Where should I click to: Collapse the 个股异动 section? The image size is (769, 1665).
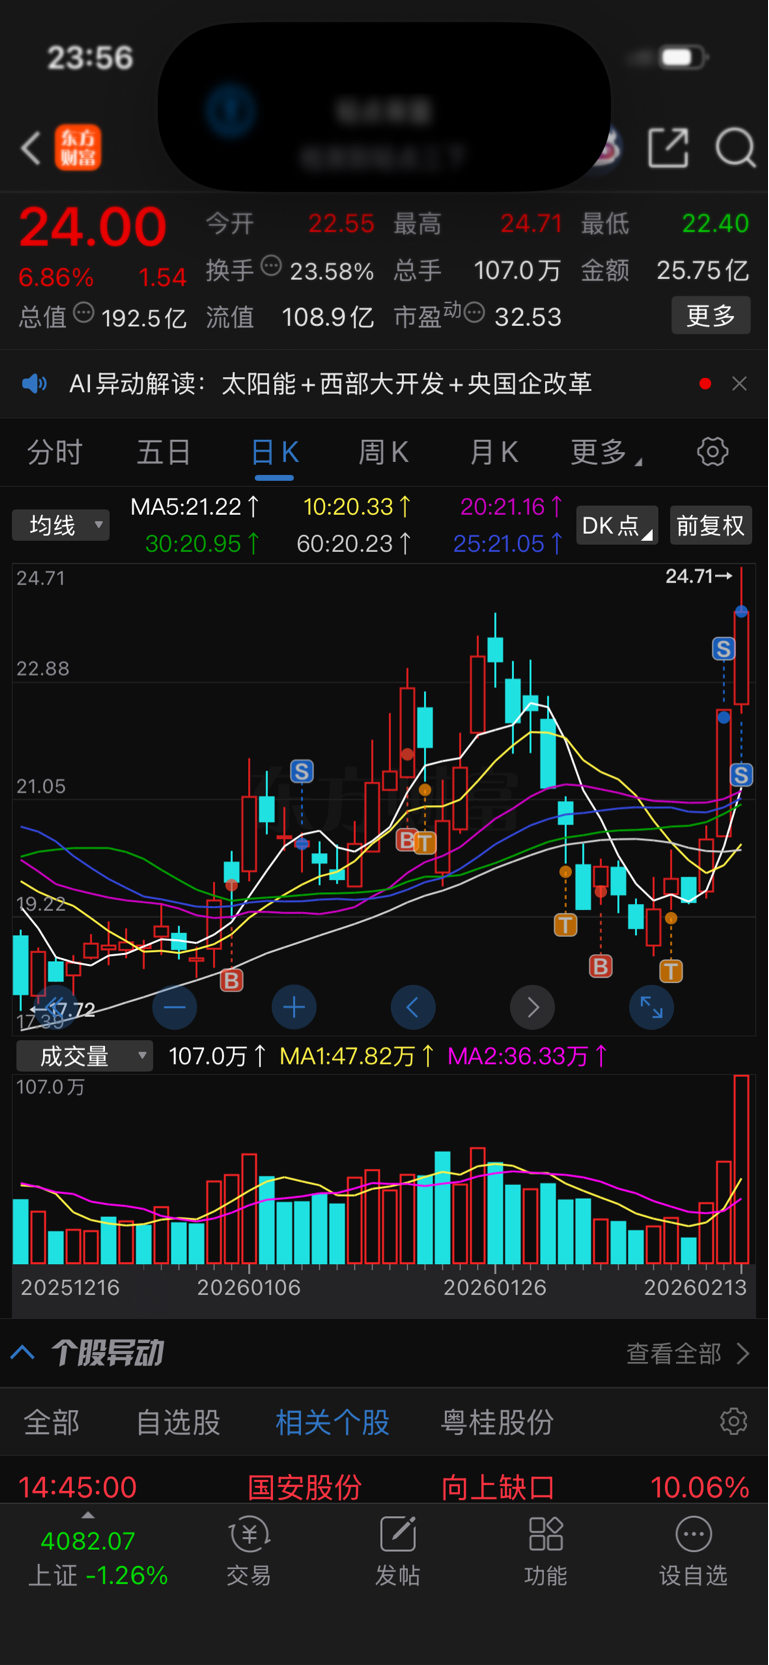click(23, 1353)
